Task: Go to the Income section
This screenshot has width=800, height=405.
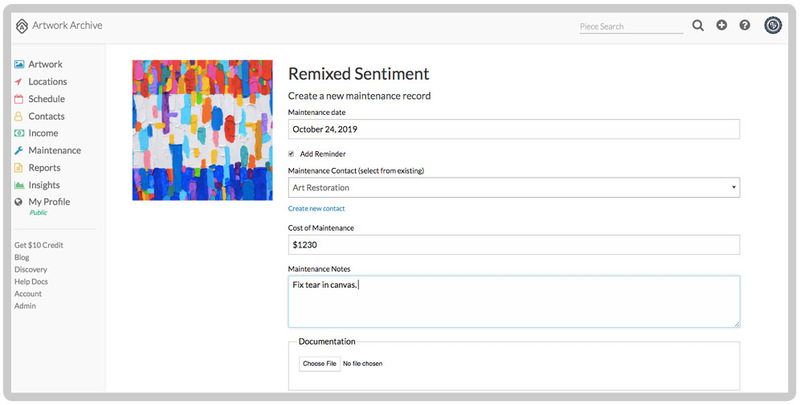Action: 43,133
